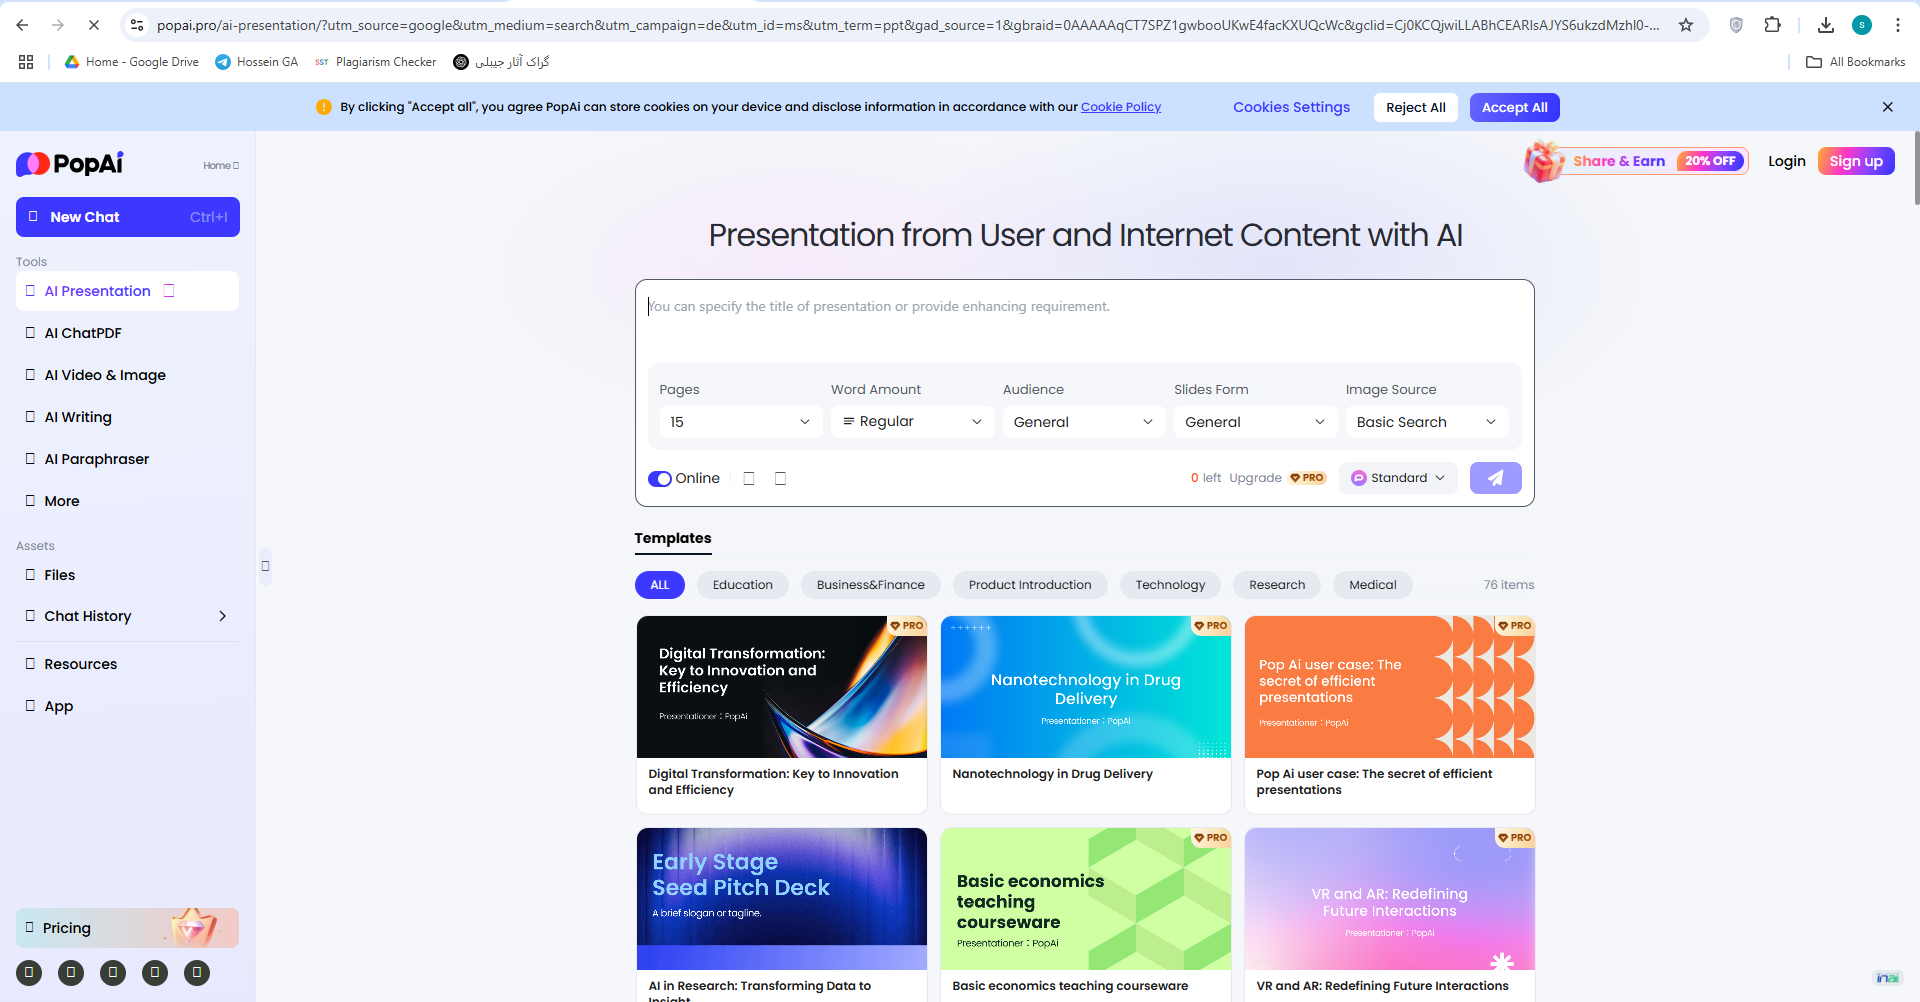This screenshot has width=1920, height=1002.
Task: Open the shield extension icon in toolbar
Action: pyautogui.click(x=1736, y=25)
